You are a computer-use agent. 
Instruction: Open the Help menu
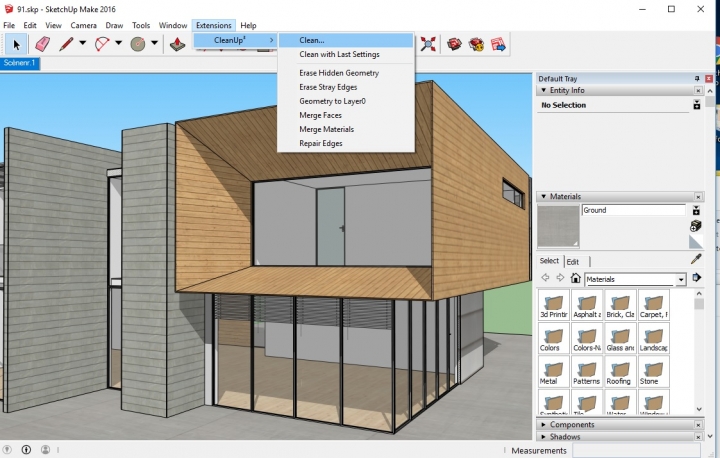coord(248,25)
